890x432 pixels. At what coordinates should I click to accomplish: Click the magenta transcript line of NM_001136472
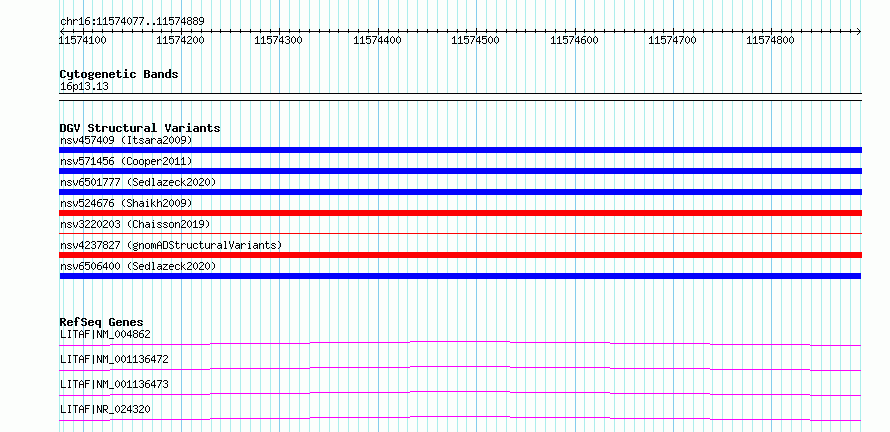coord(460,368)
